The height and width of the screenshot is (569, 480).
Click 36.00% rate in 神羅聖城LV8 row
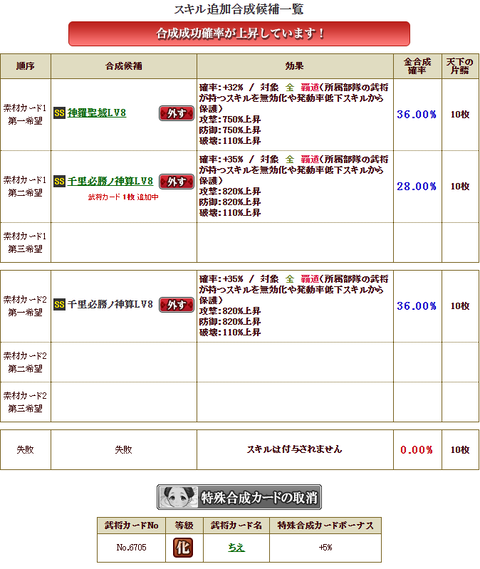tap(417, 115)
